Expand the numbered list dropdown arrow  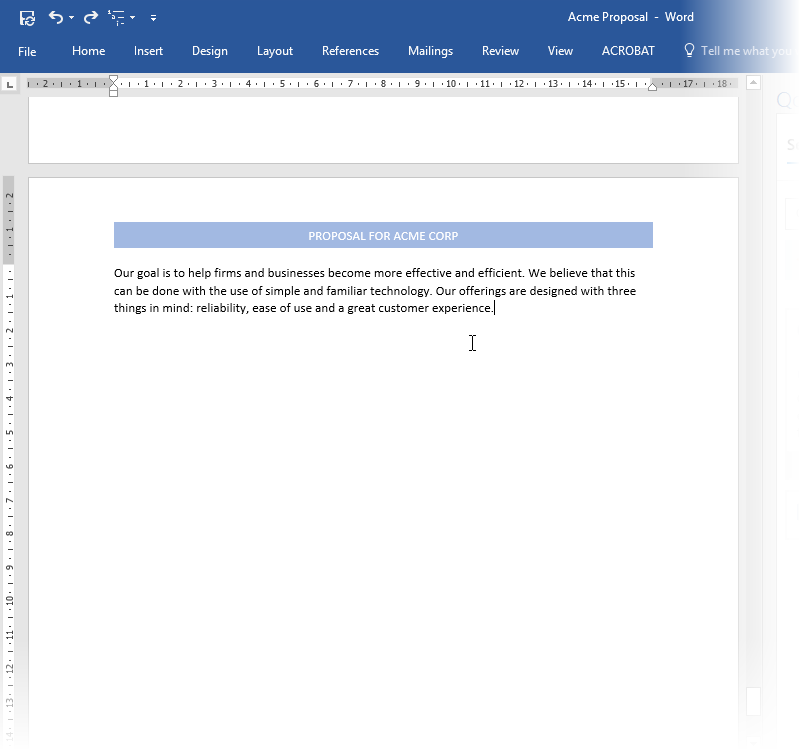pyautogui.click(x=133, y=17)
